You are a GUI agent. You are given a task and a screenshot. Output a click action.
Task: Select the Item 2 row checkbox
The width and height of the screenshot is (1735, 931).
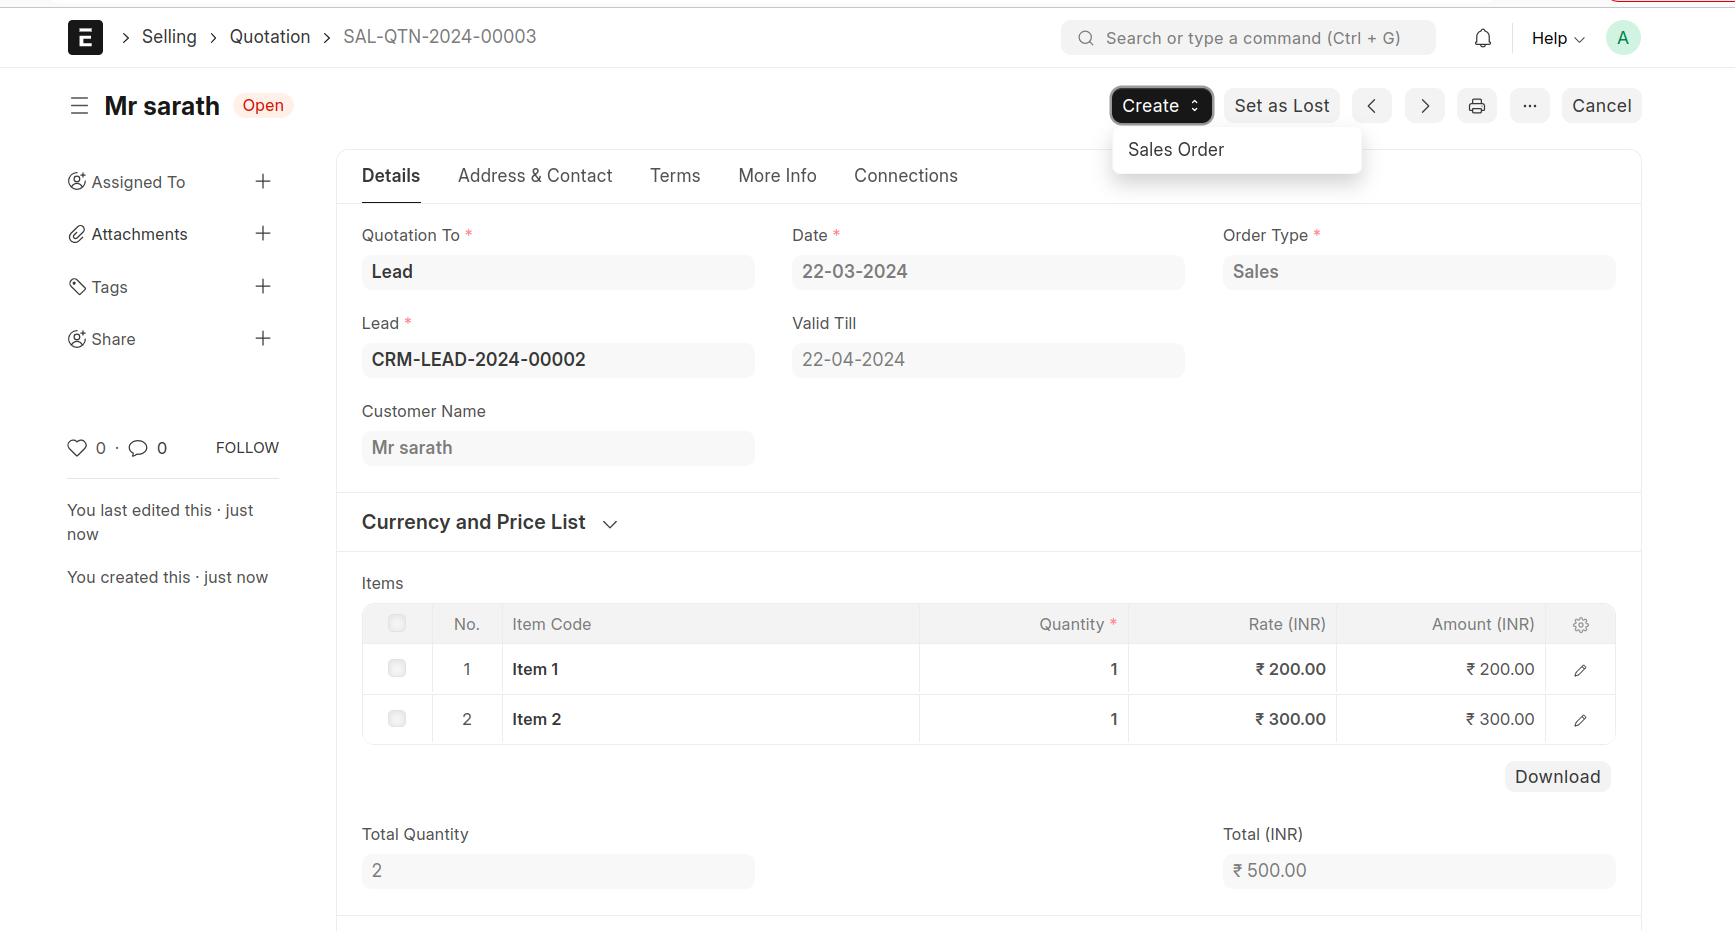coord(397,719)
